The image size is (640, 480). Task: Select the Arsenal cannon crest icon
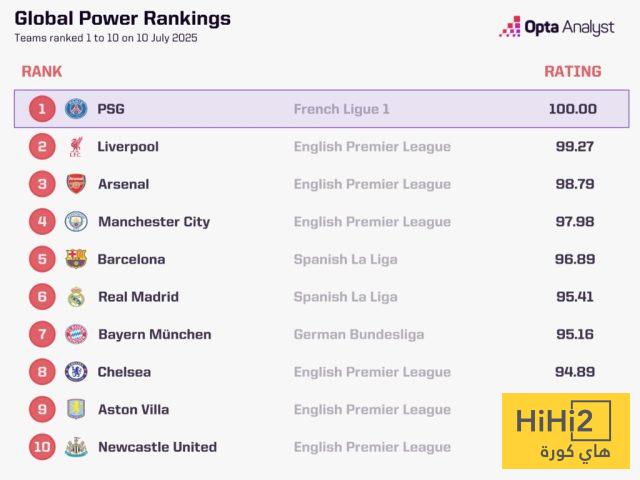(76, 184)
